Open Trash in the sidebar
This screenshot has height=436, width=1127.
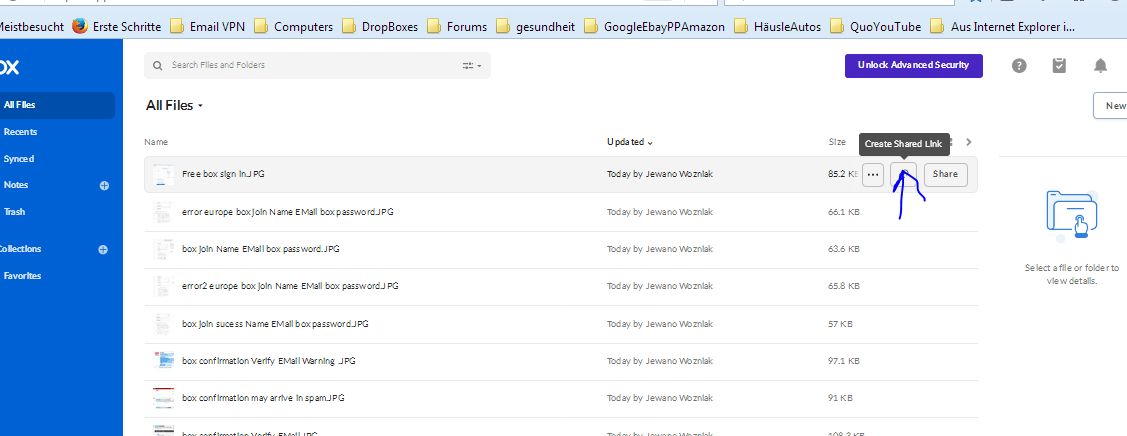(14, 212)
